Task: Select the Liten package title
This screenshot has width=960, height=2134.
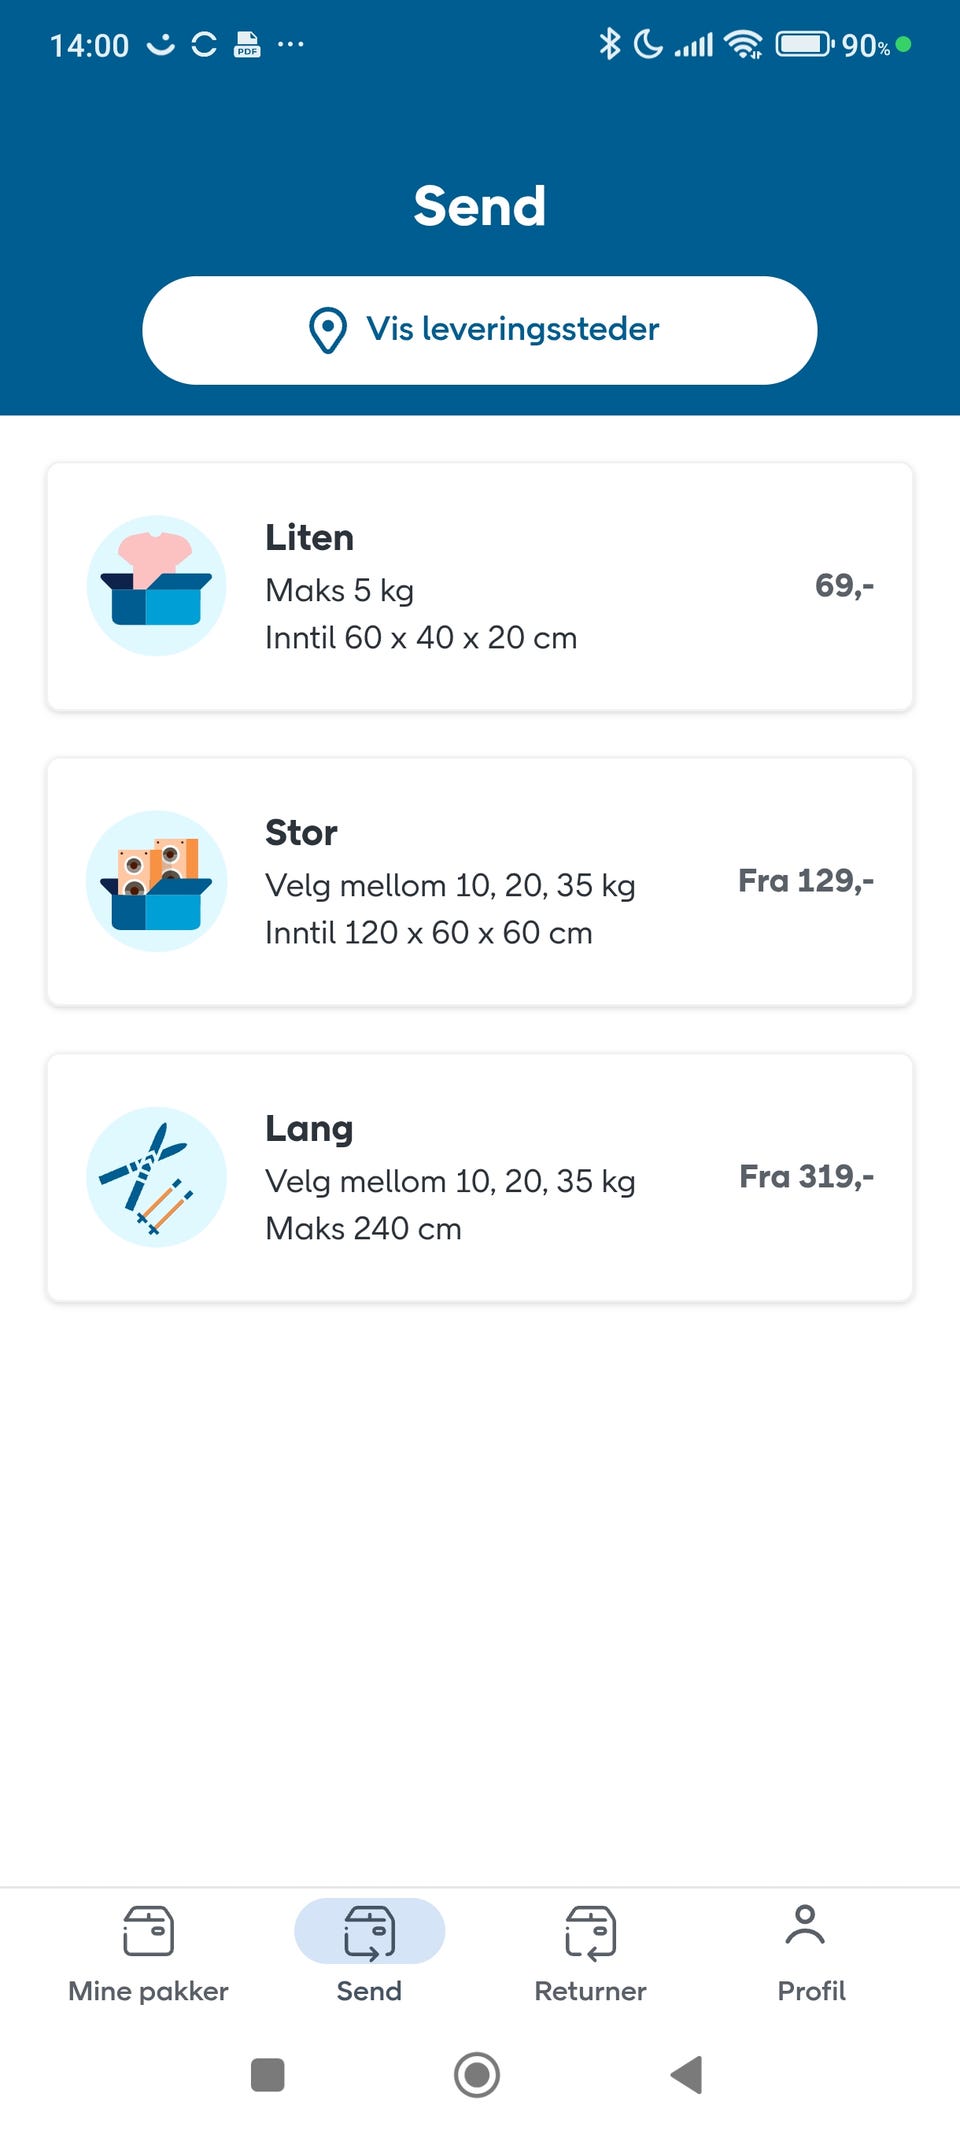Action: point(309,538)
